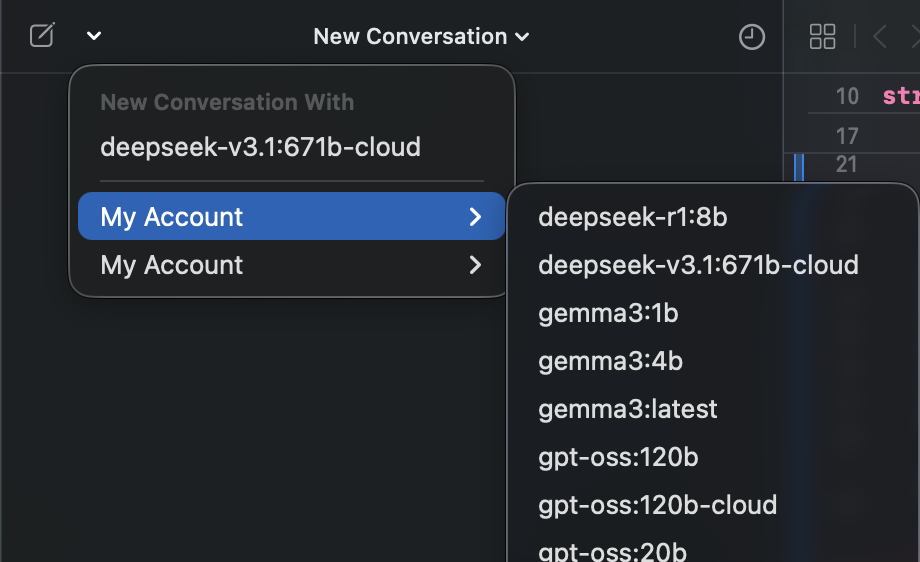This screenshot has width=920, height=562.
Task: Select the highlighted My Account entry
Action: tap(172, 217)
